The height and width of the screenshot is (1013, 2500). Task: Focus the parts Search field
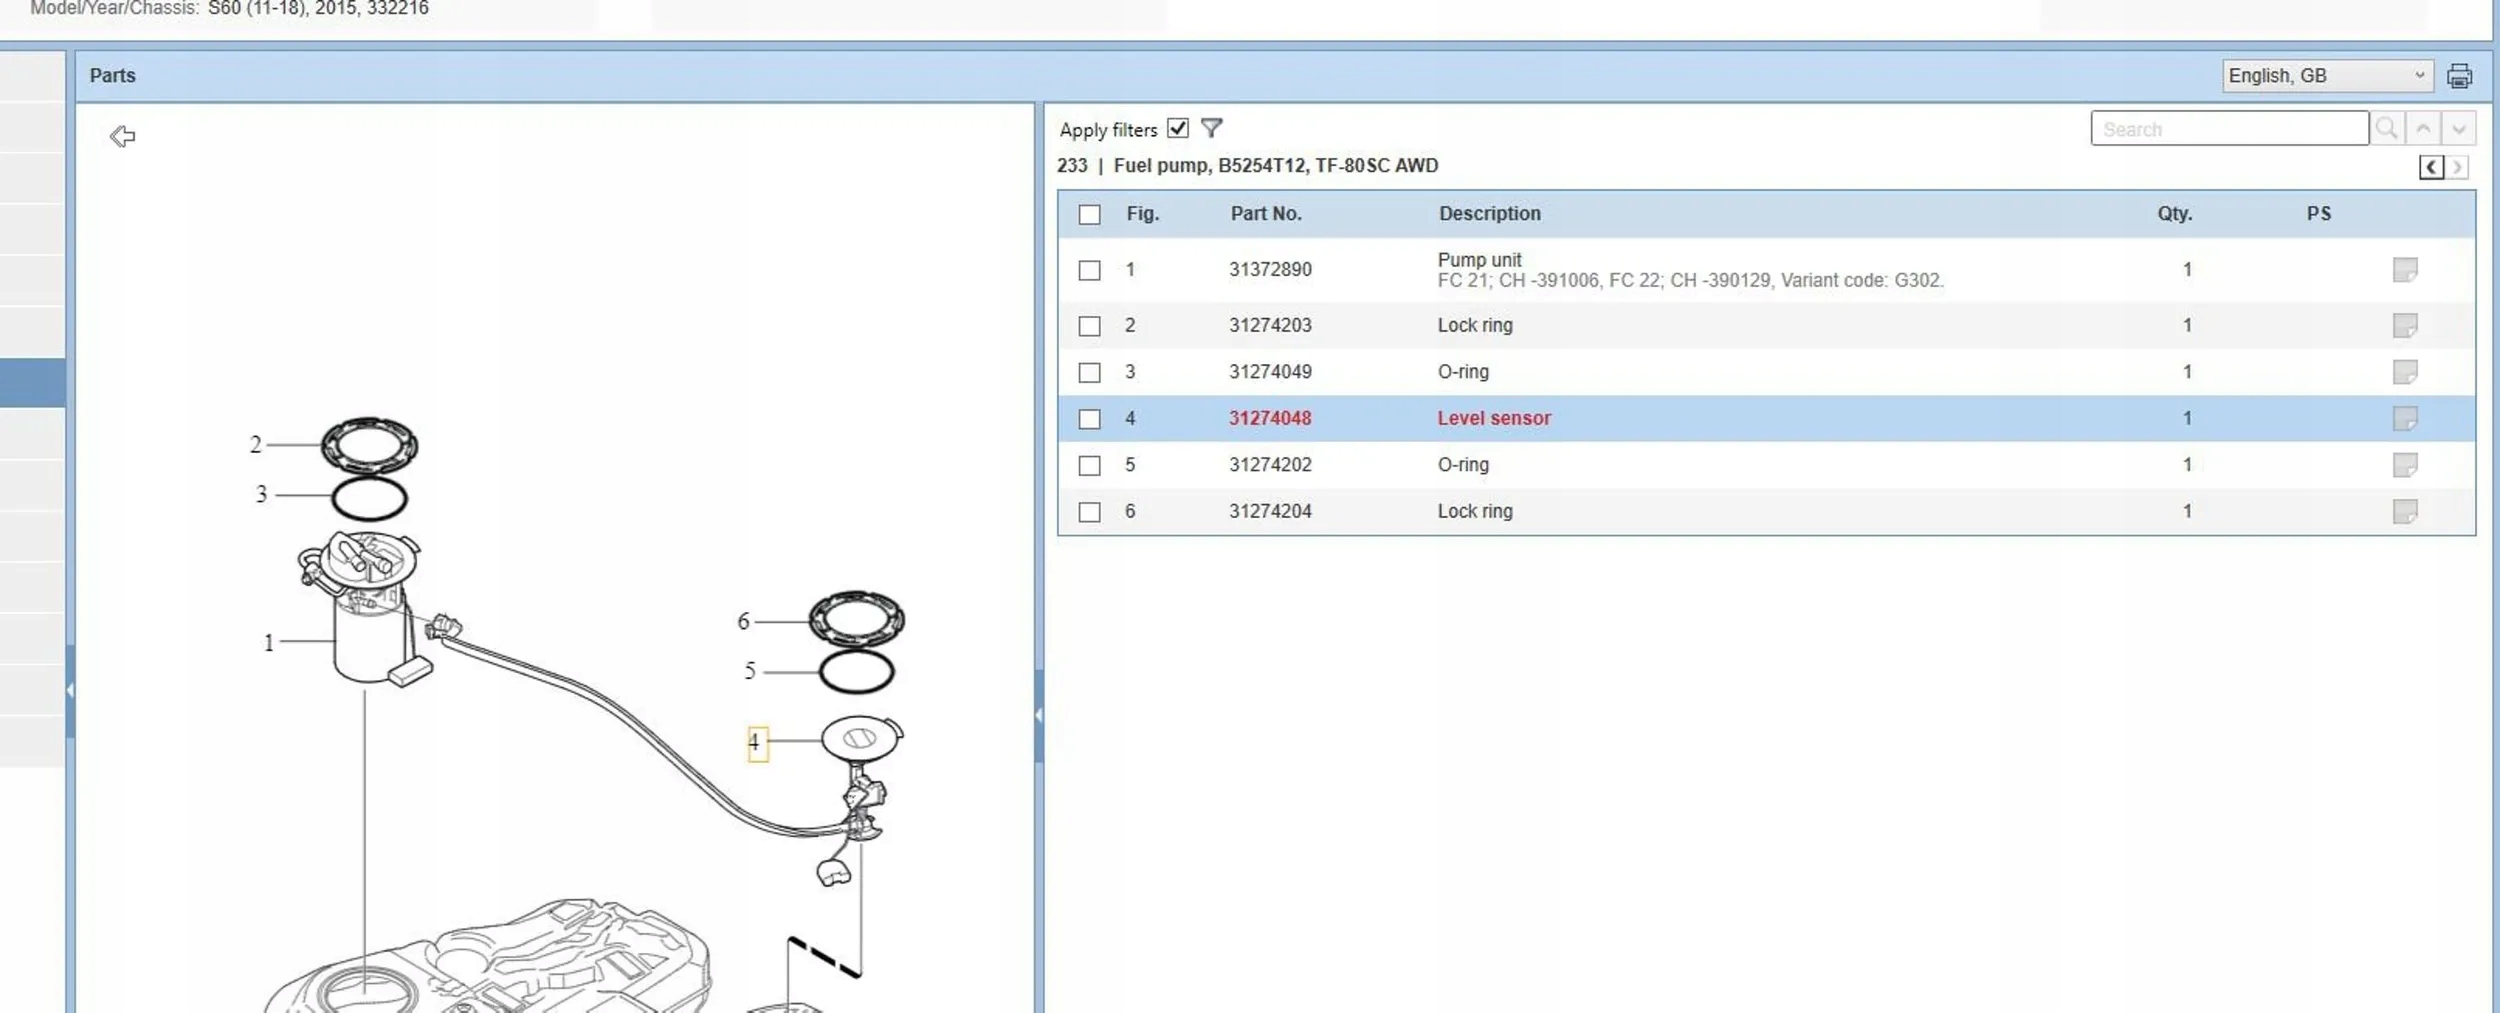pyautogui.click(x=2229, y=129)
